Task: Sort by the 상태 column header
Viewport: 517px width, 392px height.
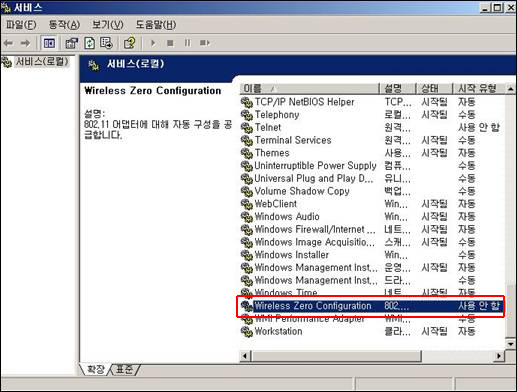Action: click(x=435, y=89)
